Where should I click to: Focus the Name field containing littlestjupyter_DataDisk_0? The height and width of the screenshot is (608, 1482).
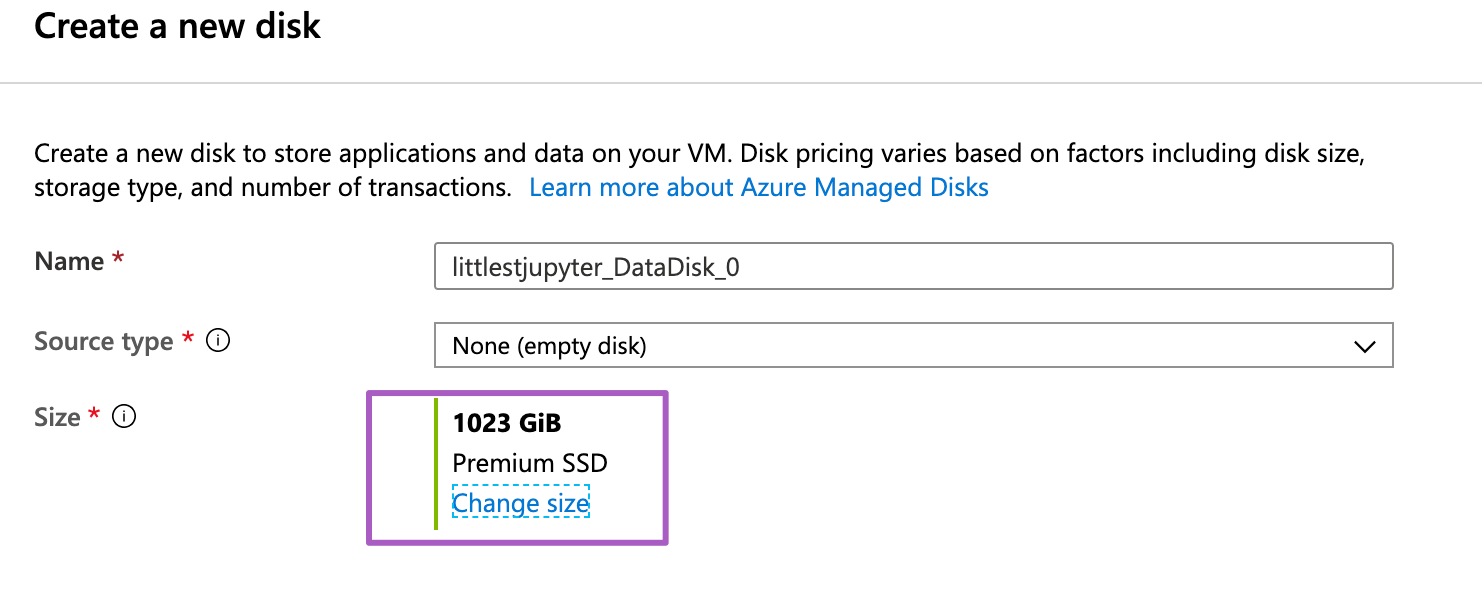(912, 267)
